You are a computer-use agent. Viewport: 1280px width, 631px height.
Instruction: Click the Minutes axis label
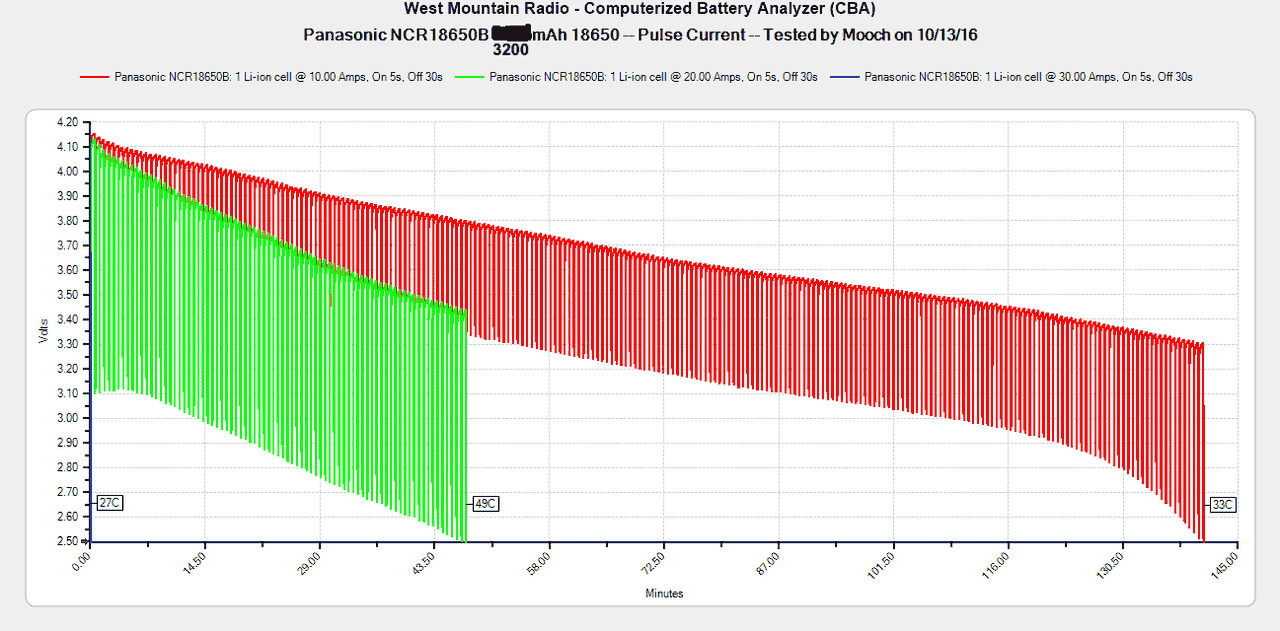pyautogui.click(x=664, y=594)
